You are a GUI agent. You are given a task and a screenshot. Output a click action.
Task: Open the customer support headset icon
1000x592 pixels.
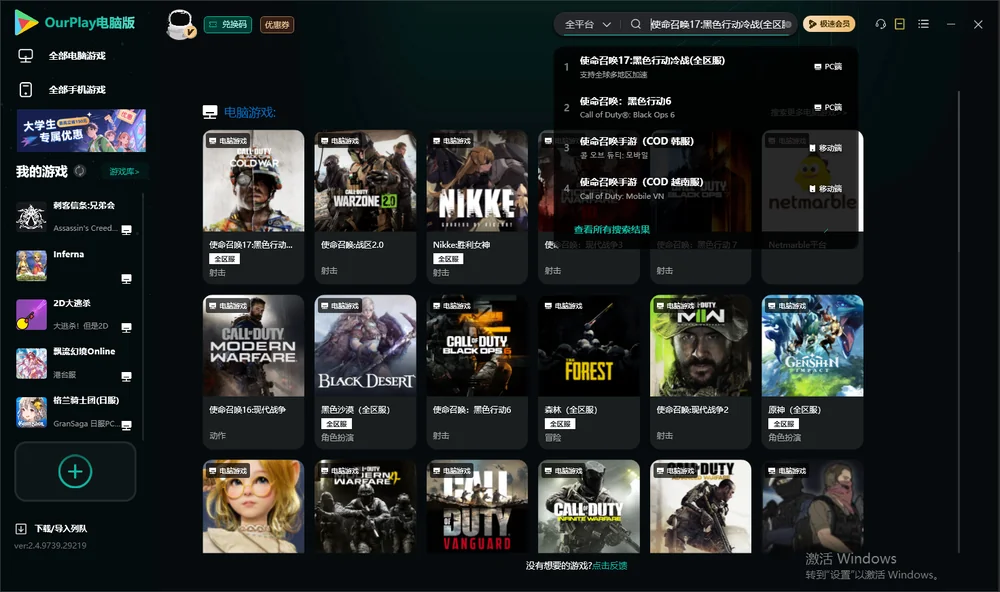881,24
